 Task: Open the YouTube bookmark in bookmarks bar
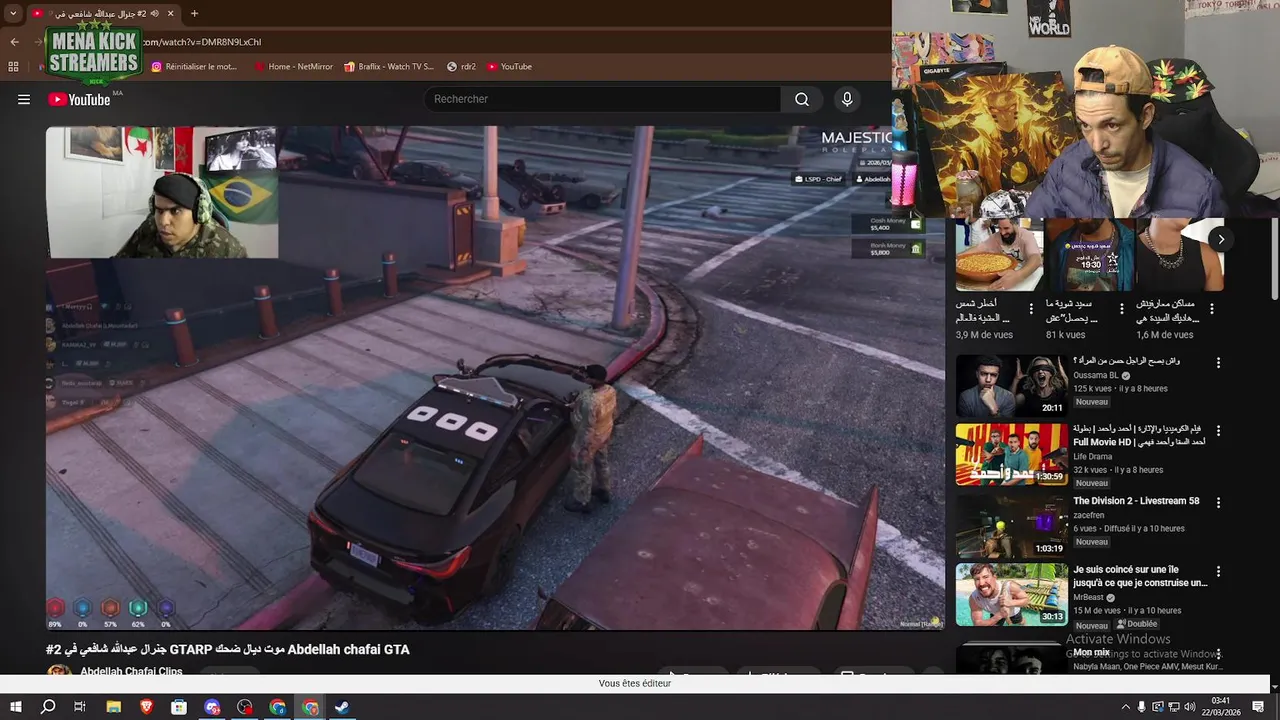click(x=510, y=67)
